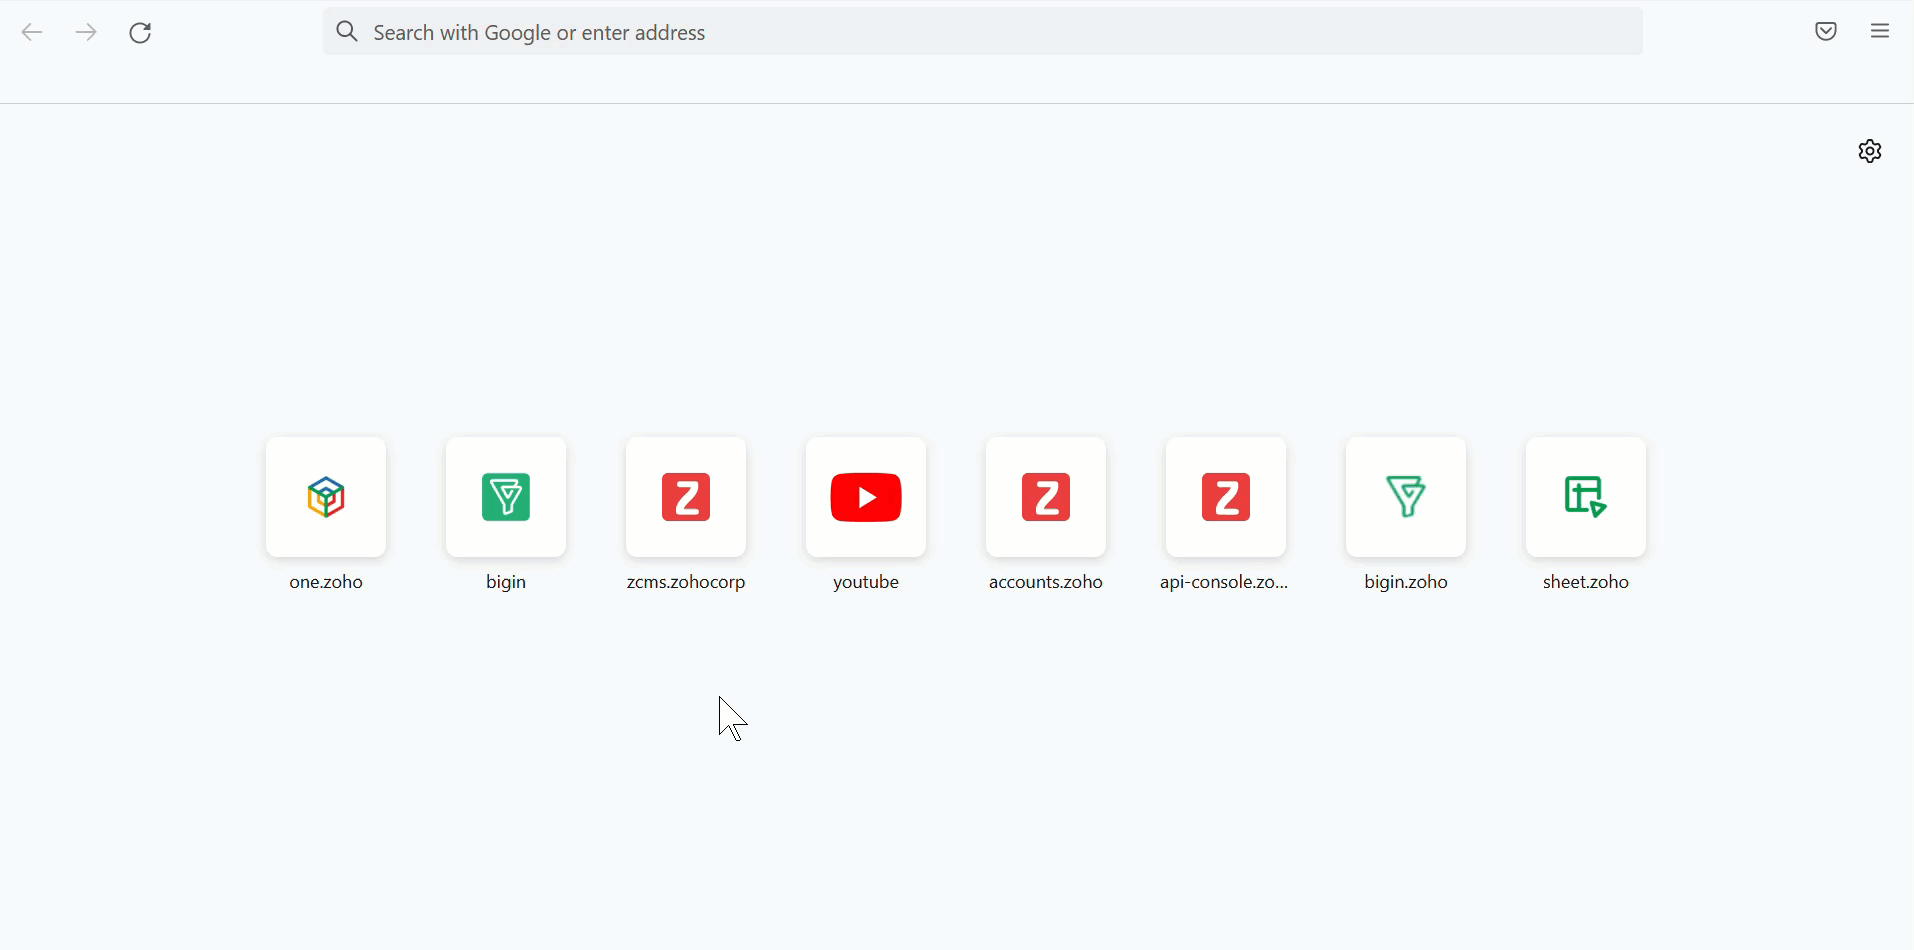1914x950 pixels.
Task: Focus the Search with Google address field
Action: tap(982, 32)
